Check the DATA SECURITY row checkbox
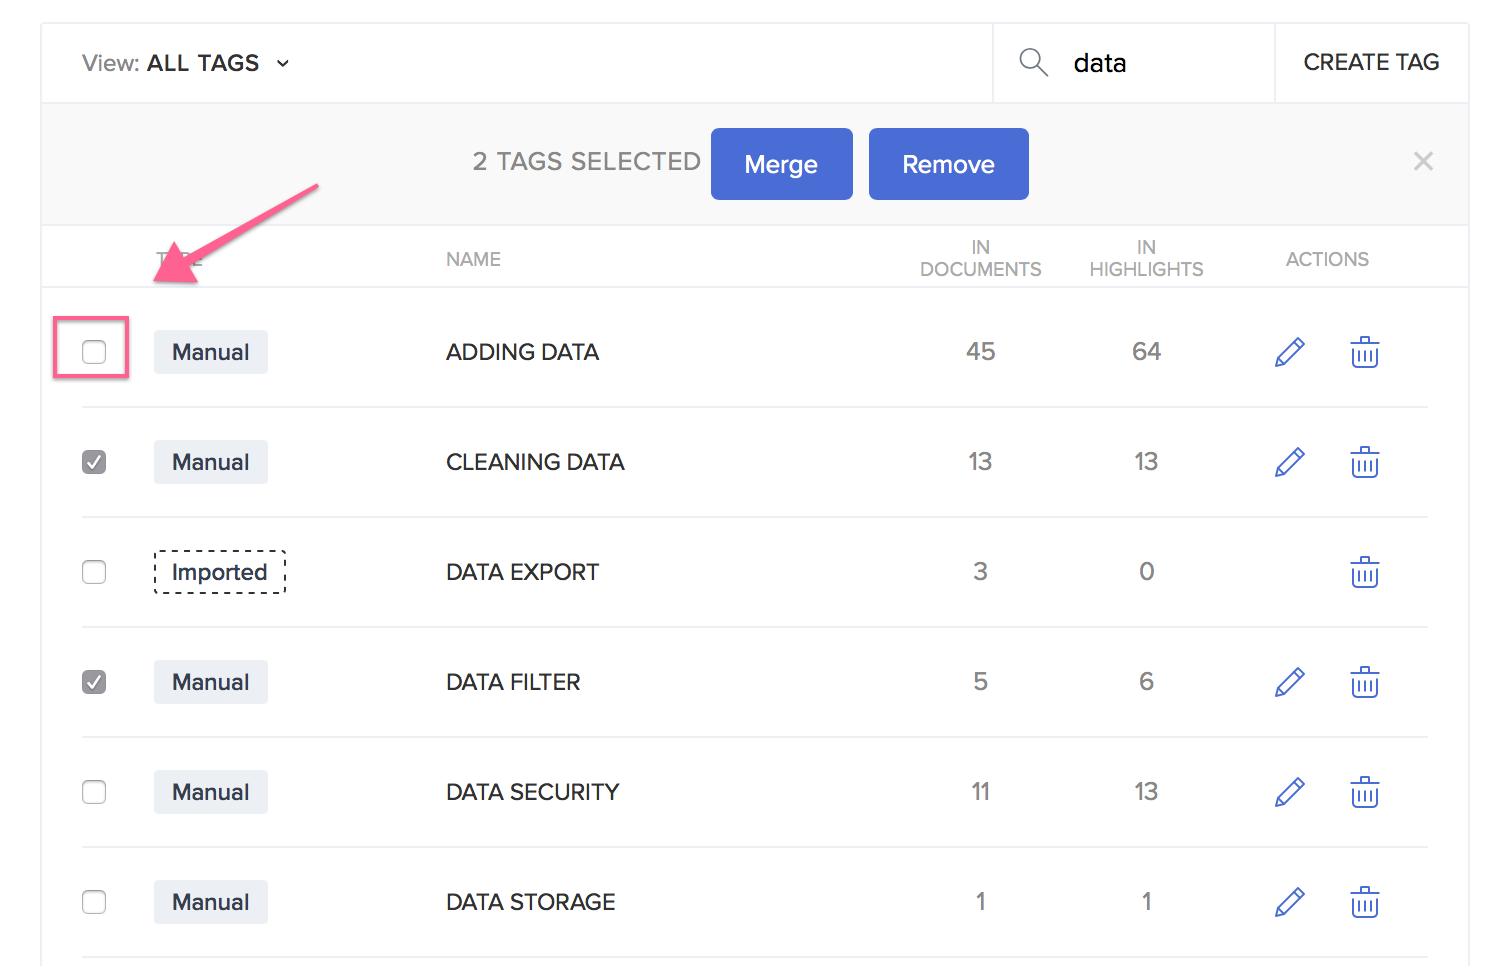 94,792
